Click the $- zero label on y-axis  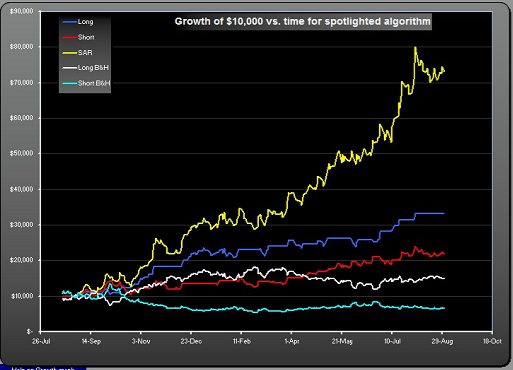tap(30, 332)
